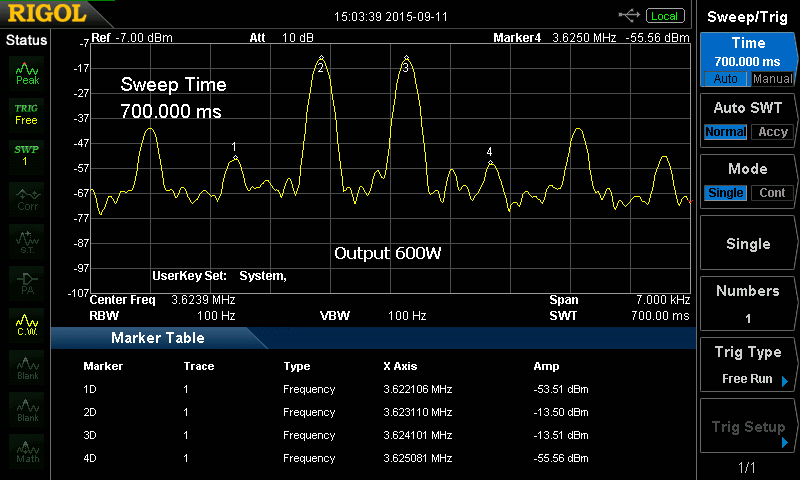Set Auto SWT to Accy
The height and width of the screenshot is (480, 800).
tap(772, 132)
